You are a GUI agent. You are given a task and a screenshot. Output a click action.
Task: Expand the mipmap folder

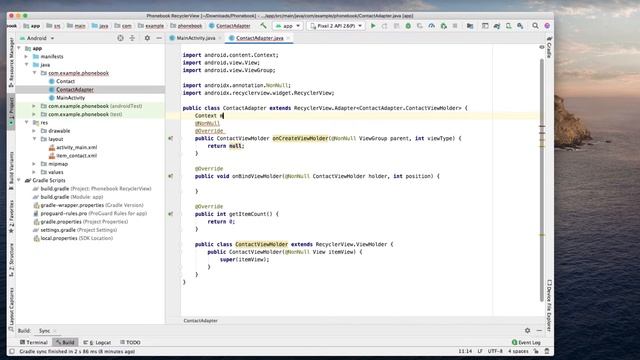[x=35, y=164]
